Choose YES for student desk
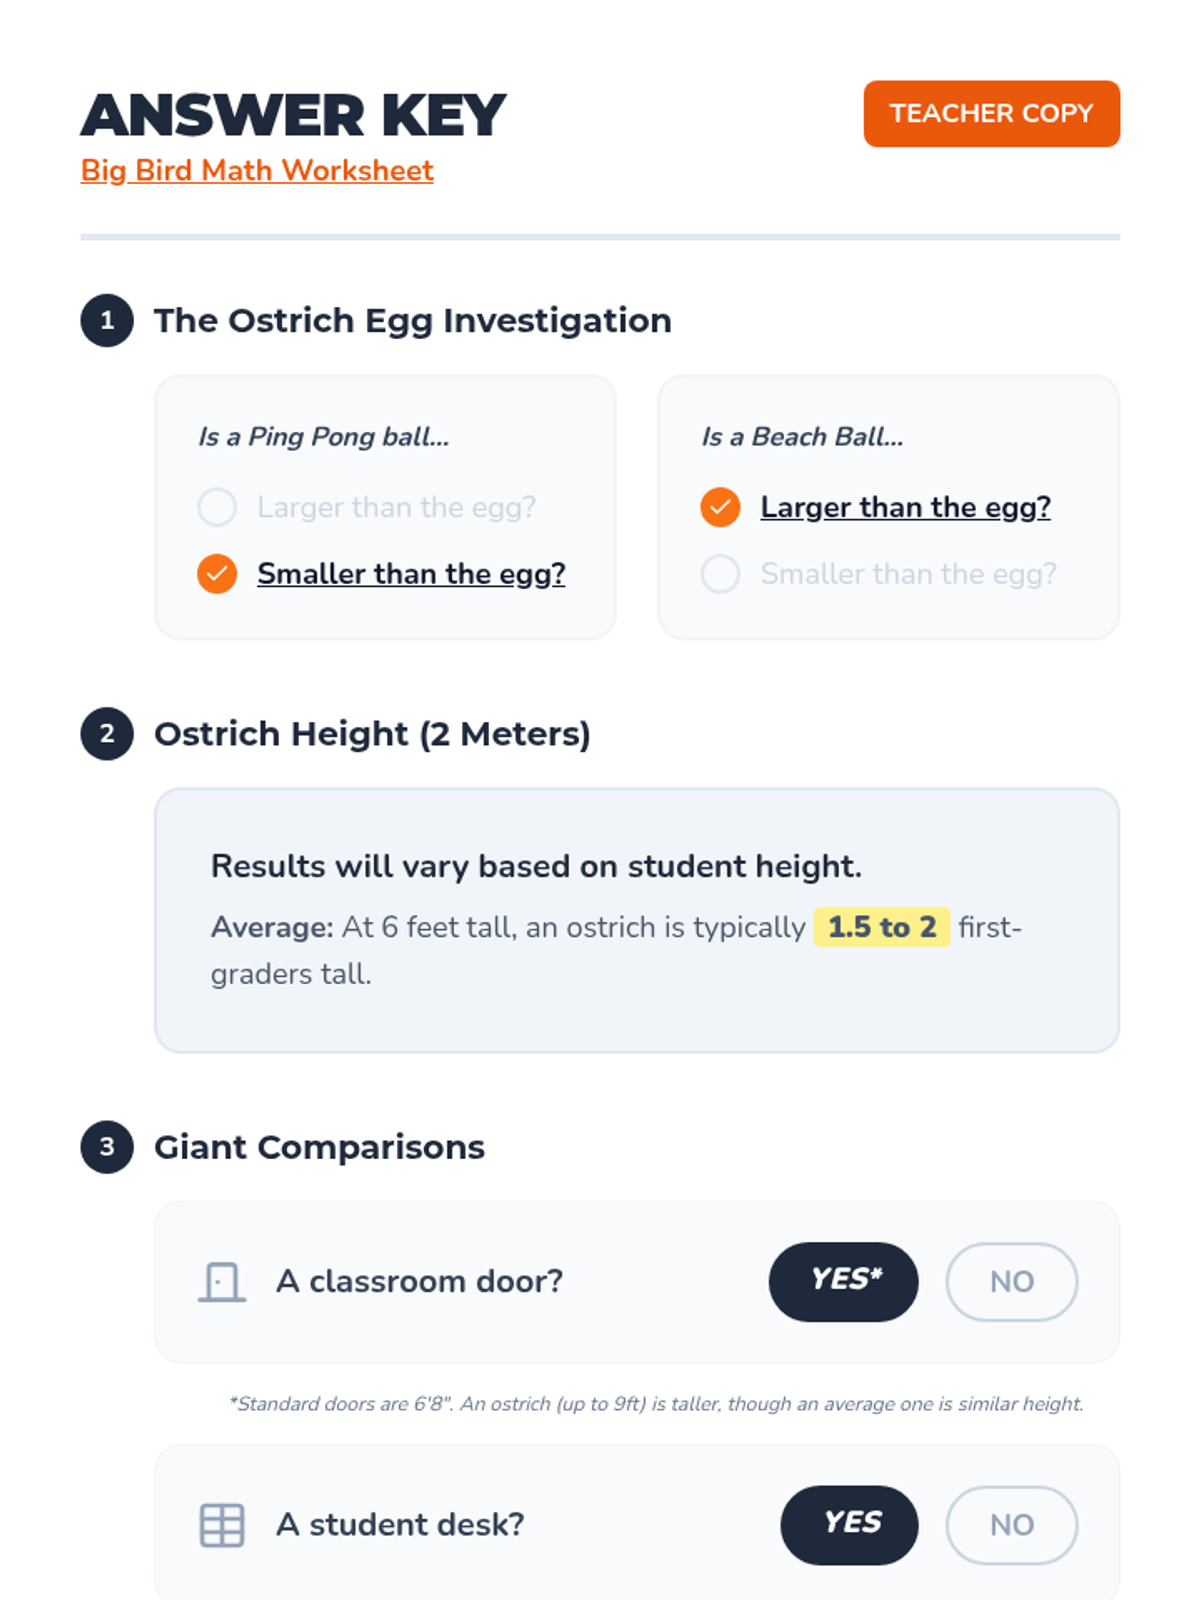1200x1600 pixels. [x=850, y=1525]
